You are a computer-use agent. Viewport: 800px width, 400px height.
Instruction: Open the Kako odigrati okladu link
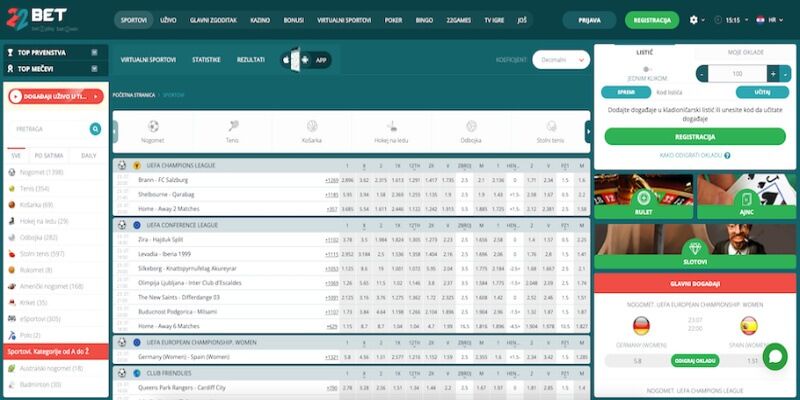pos(691,156)
